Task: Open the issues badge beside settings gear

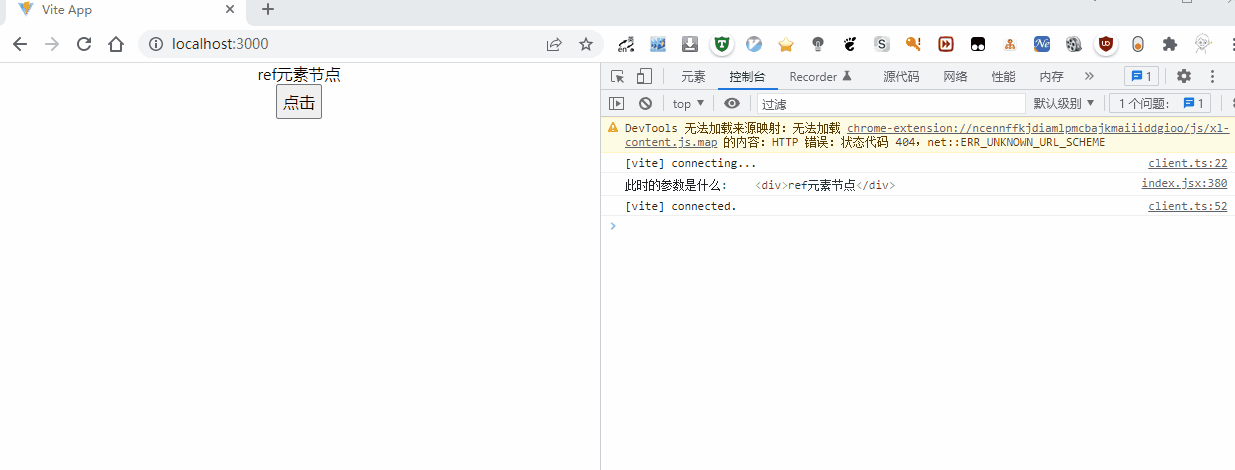Action: (x=1141, y=76)
